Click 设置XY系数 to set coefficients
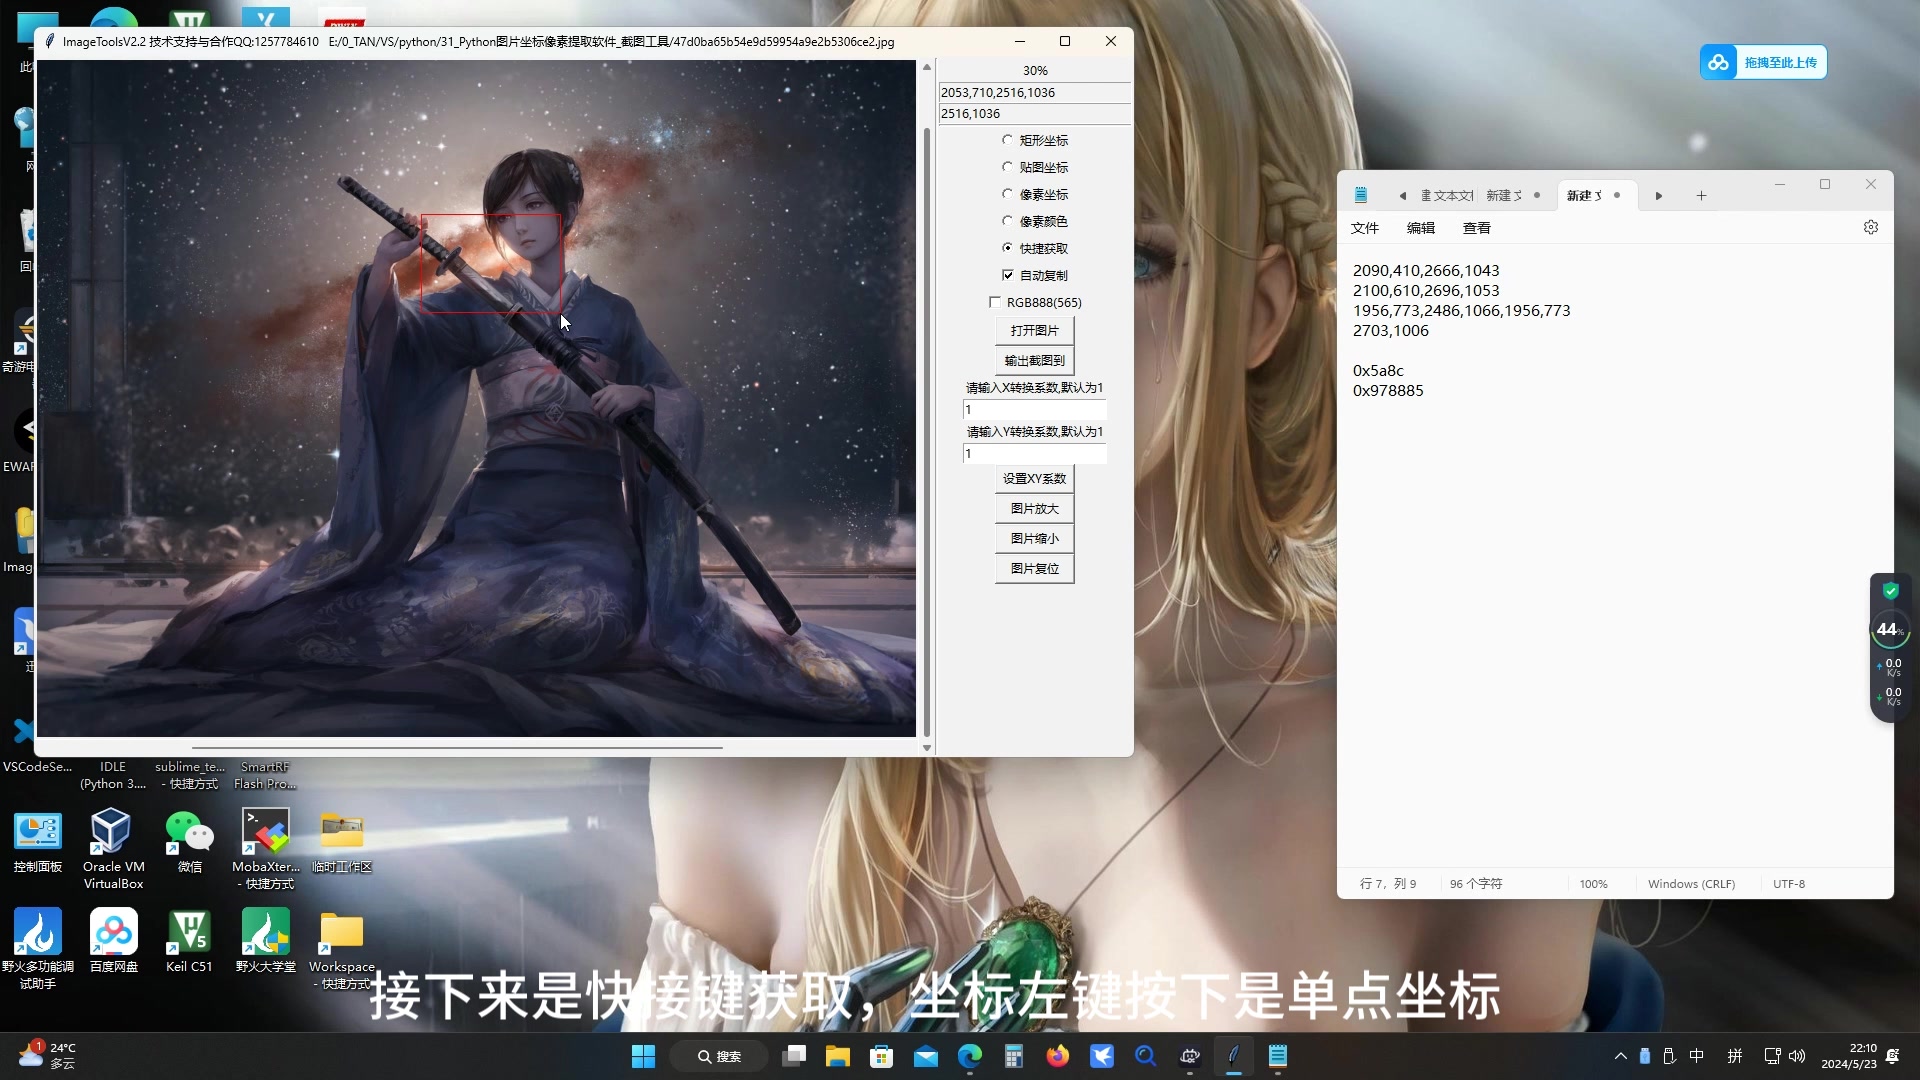This screenshot has height=1080, width=1920. tap(1033, 477)
